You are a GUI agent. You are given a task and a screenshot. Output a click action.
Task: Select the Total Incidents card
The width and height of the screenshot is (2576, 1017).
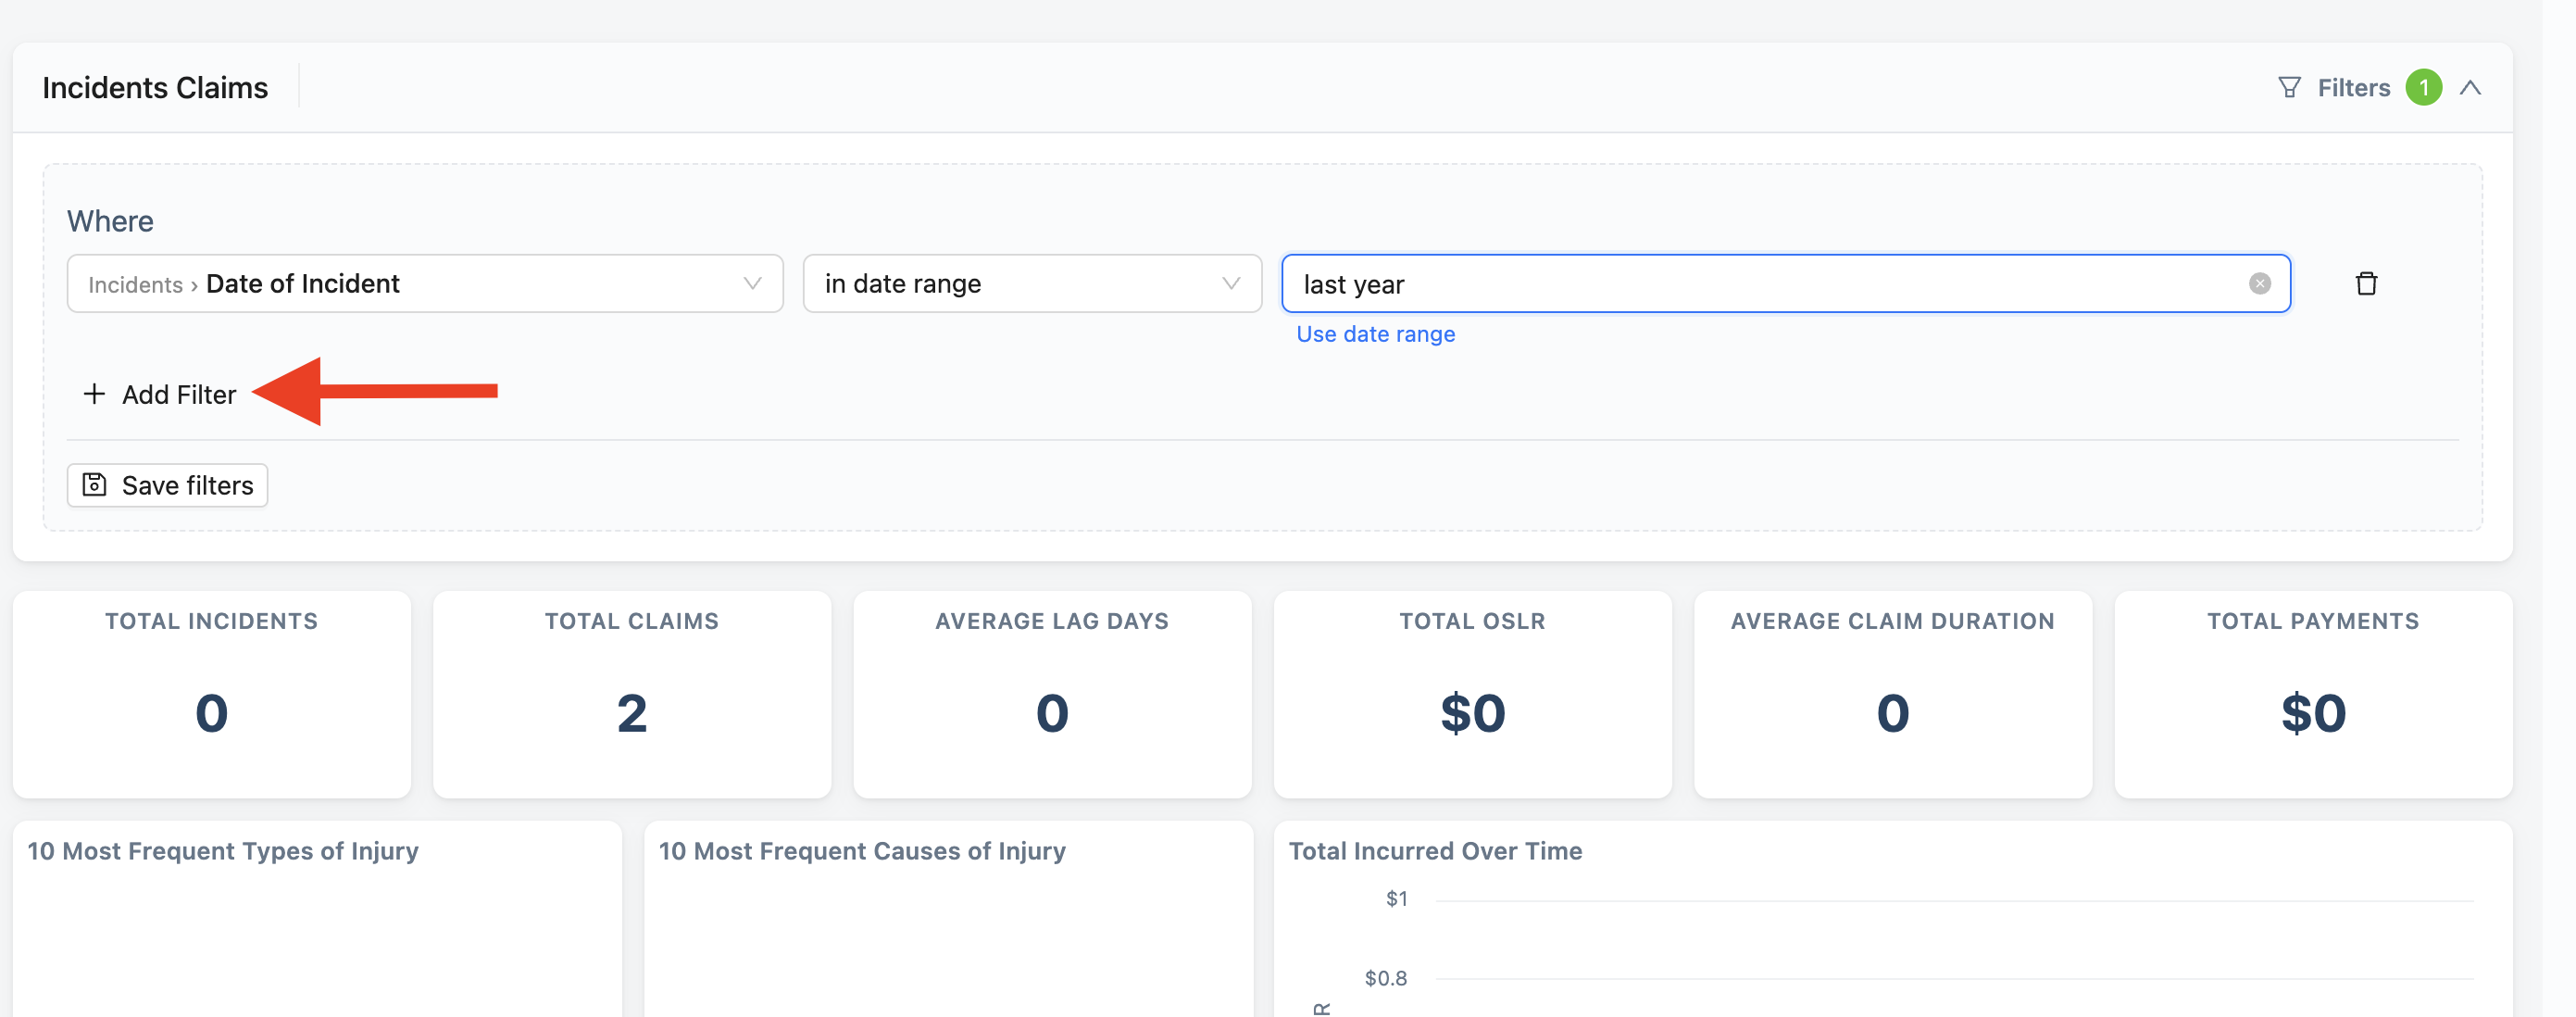click(212, 694)
